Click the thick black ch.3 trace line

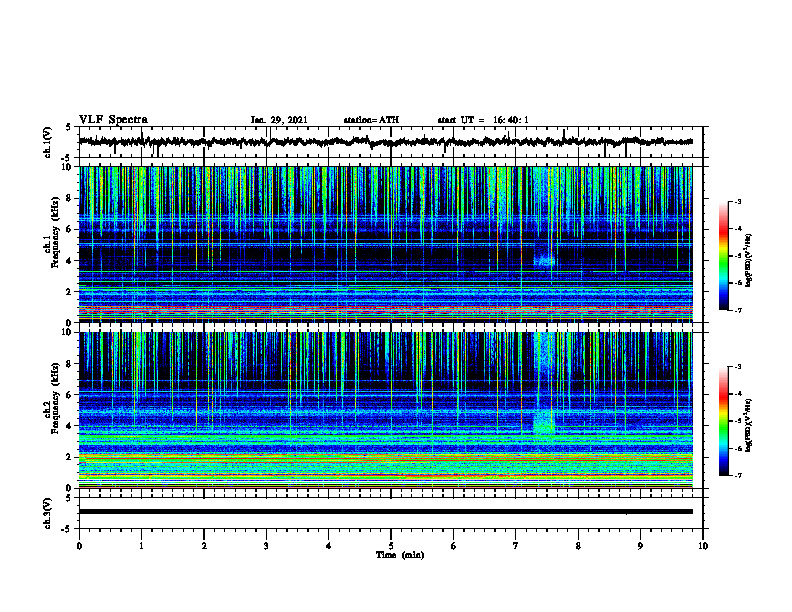tap(385, 512)
